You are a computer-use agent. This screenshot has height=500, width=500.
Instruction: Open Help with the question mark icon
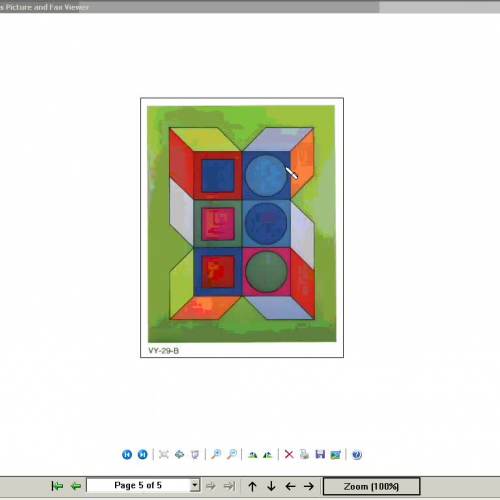coord(357,455)
